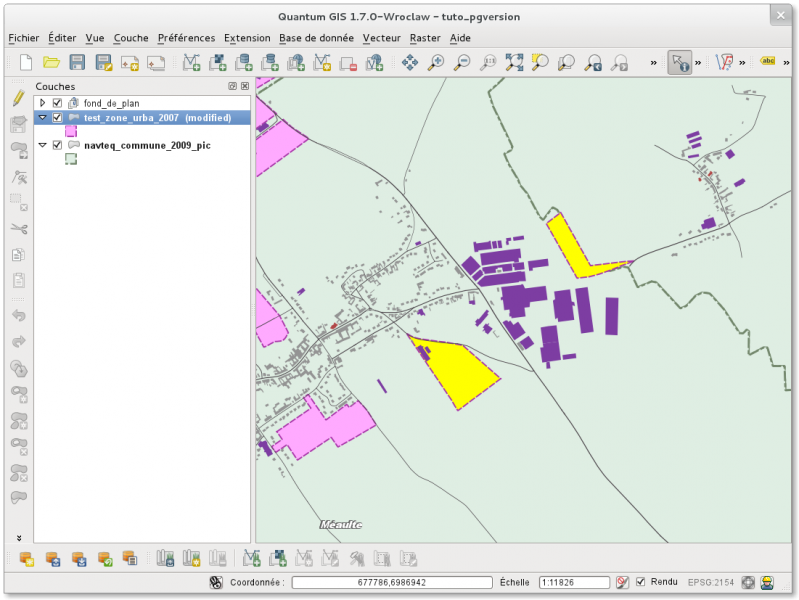The height and width of the screenshot is (600, 799).
Task: Click the abc Labeling tool icon
Action: tap(768, 61)
